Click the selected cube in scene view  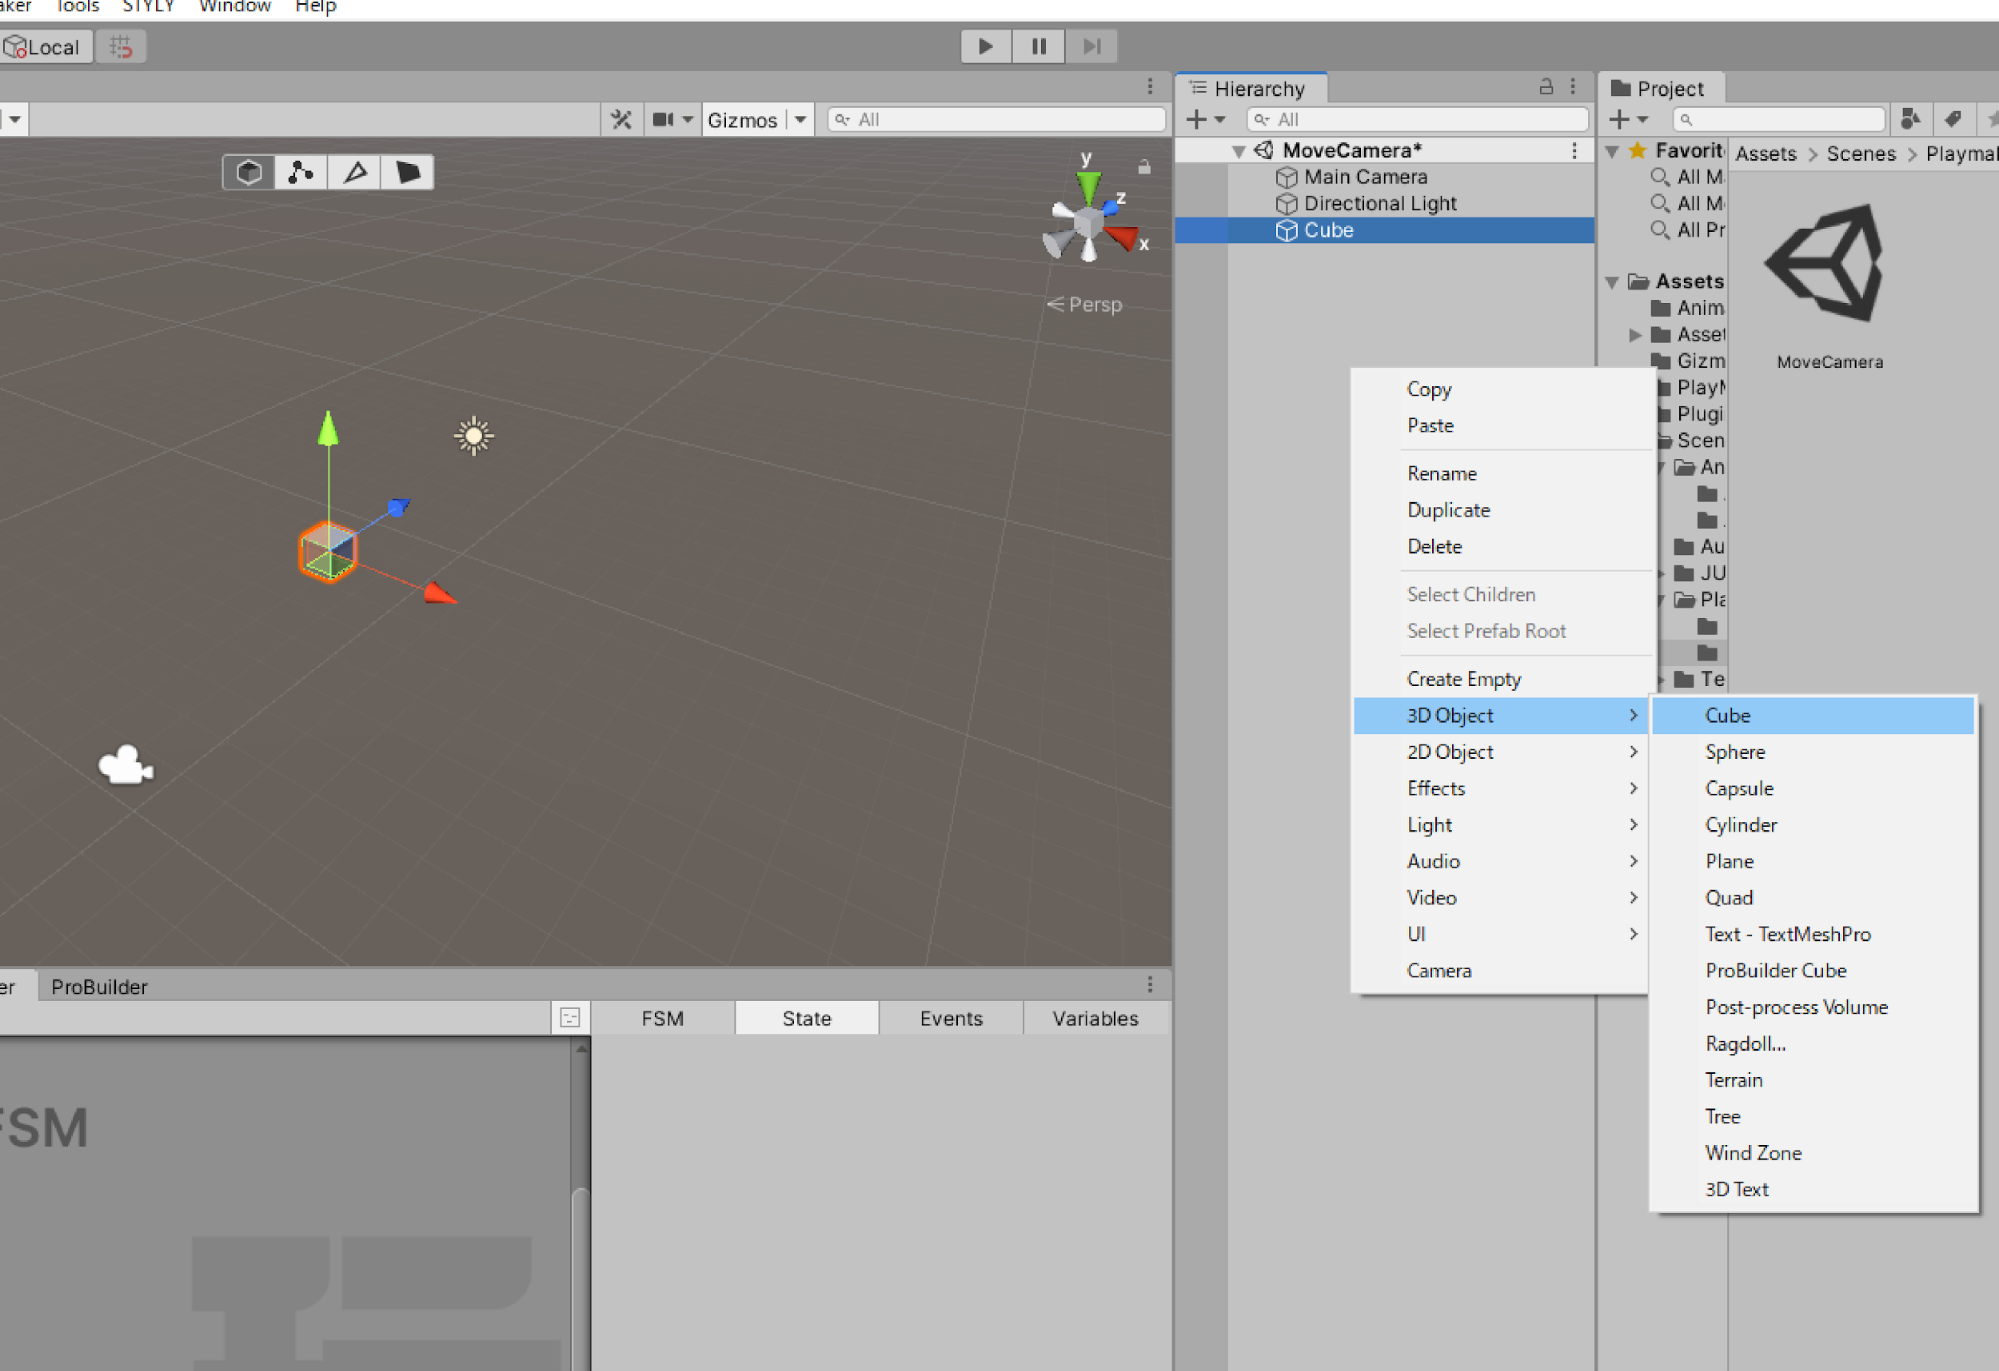tap(327, 551)
